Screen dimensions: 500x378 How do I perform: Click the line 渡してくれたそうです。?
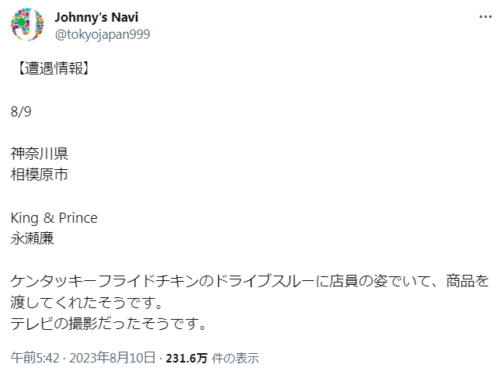point(87,303)
